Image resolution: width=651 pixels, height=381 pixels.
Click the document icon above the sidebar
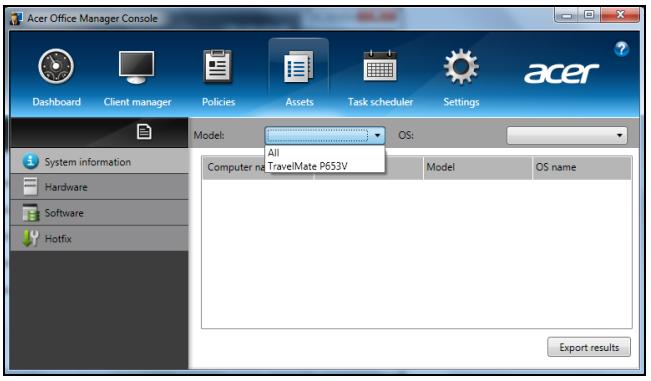pos(144,132)
